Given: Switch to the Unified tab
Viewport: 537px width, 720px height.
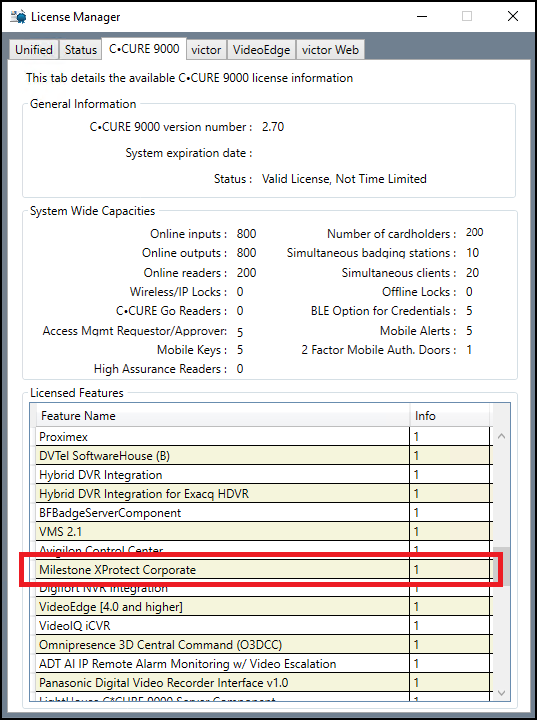Looking at the screenshot, I should [x=34, y=50].
